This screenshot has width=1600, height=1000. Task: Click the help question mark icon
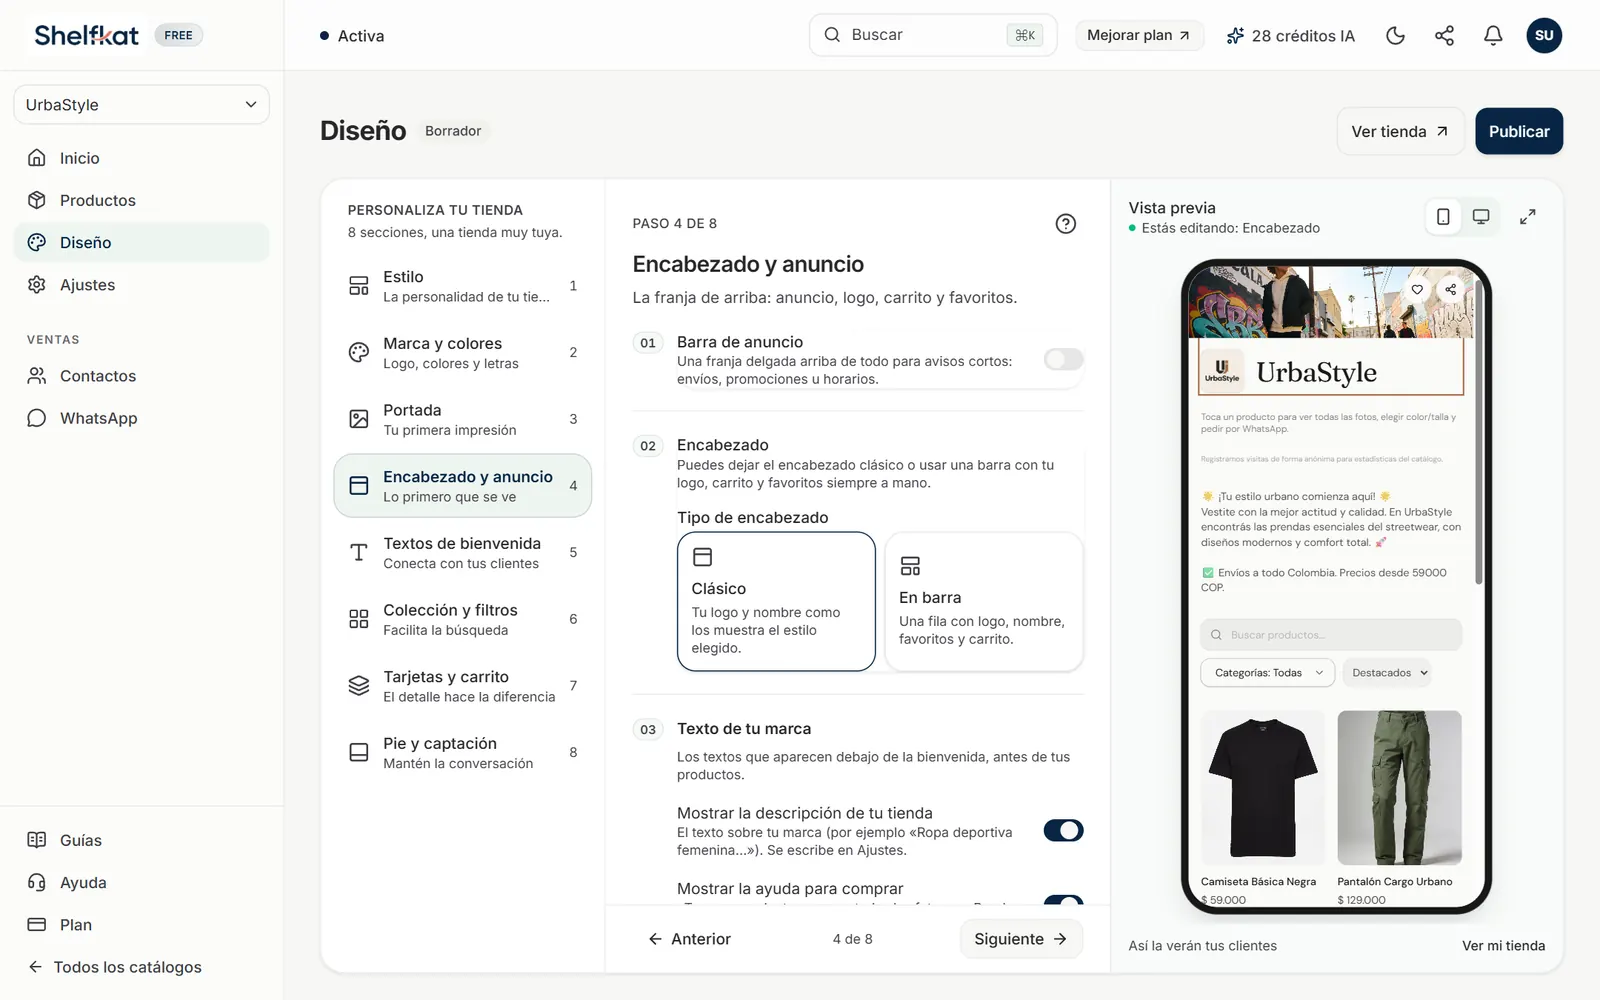coord(1066,224)
